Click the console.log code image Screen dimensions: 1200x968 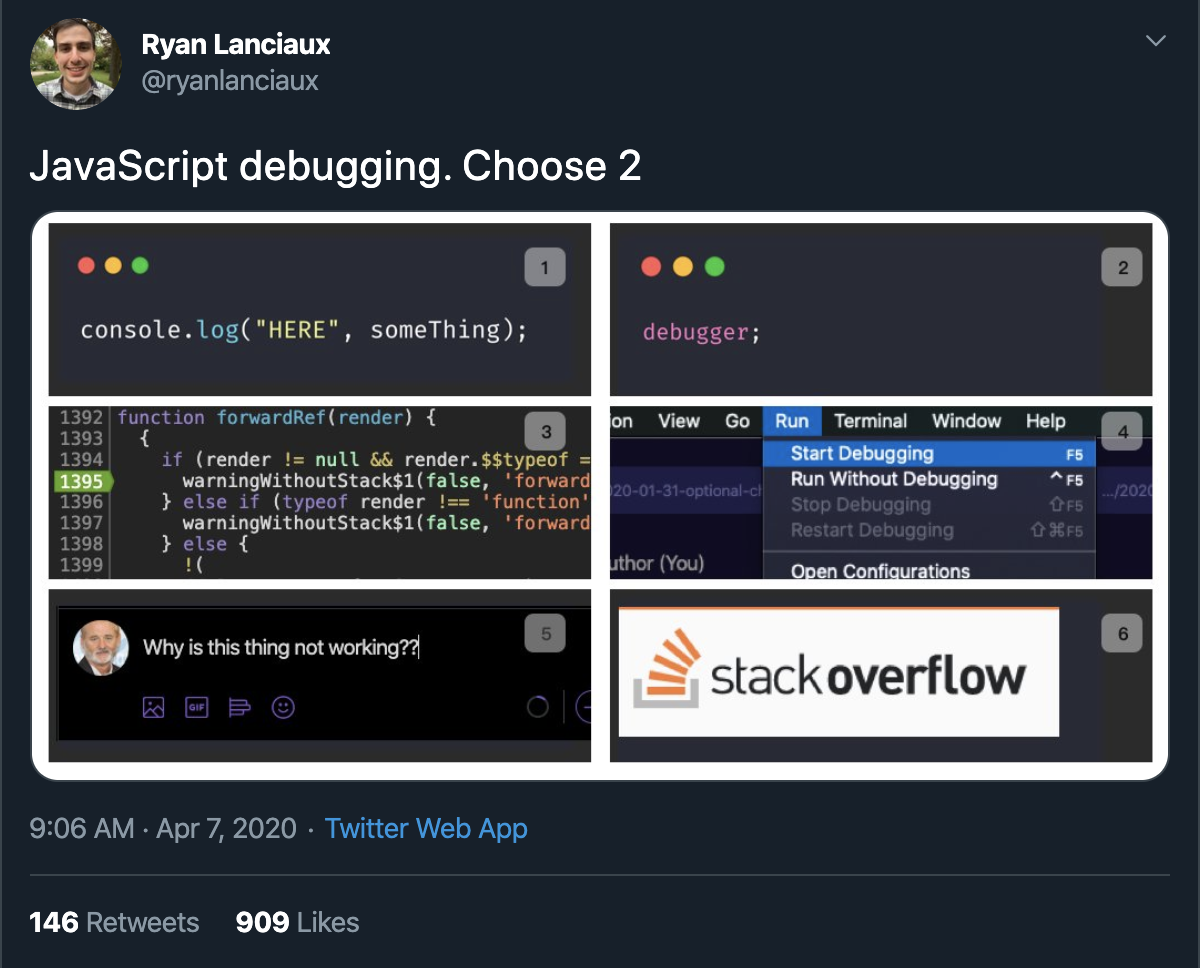pos(320,309)
